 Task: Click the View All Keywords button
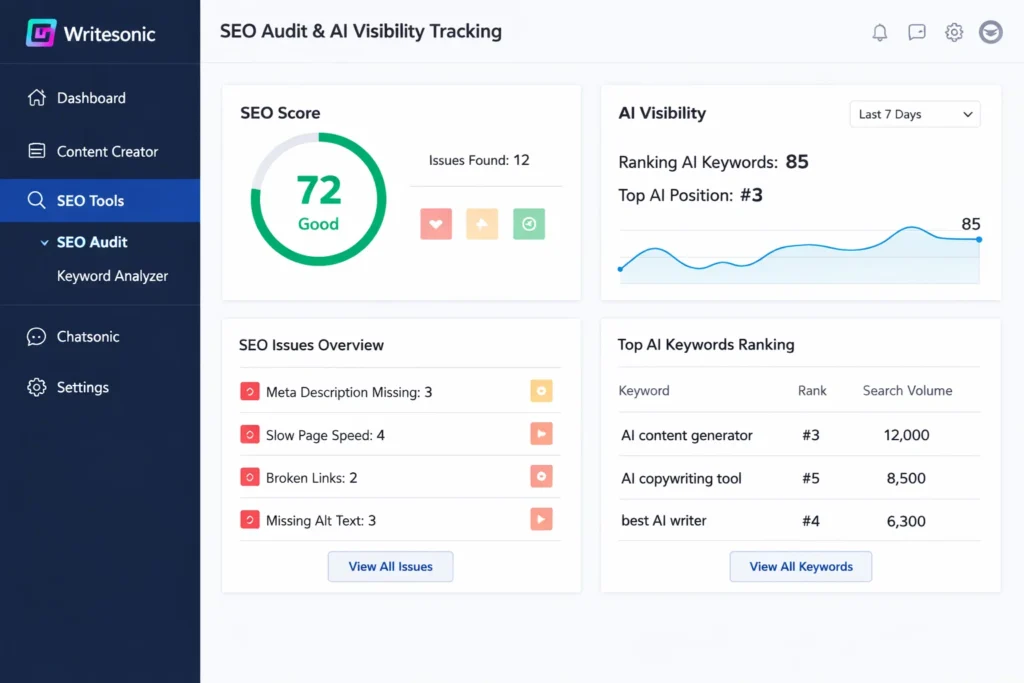tap(800, 566)
